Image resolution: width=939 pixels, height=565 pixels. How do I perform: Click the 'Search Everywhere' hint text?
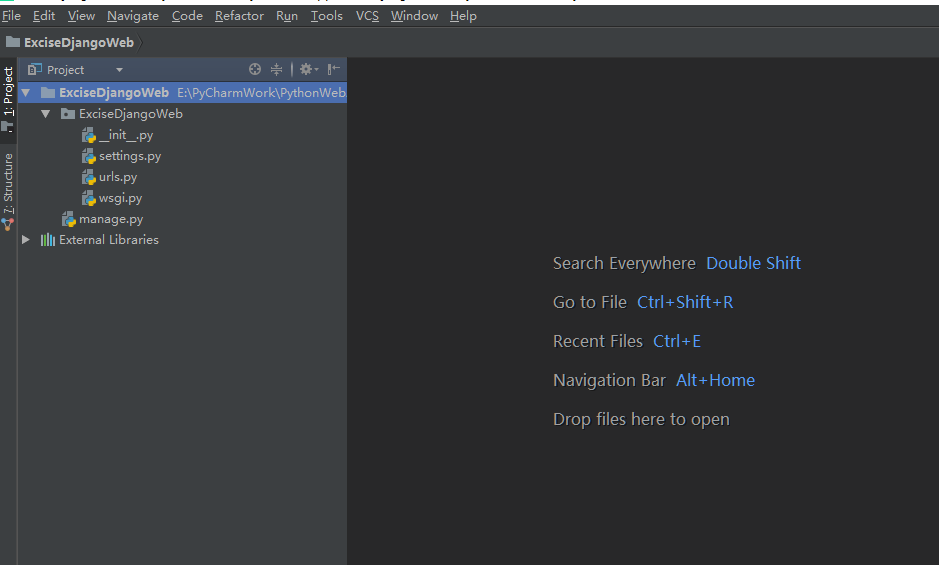click(624, 263)
